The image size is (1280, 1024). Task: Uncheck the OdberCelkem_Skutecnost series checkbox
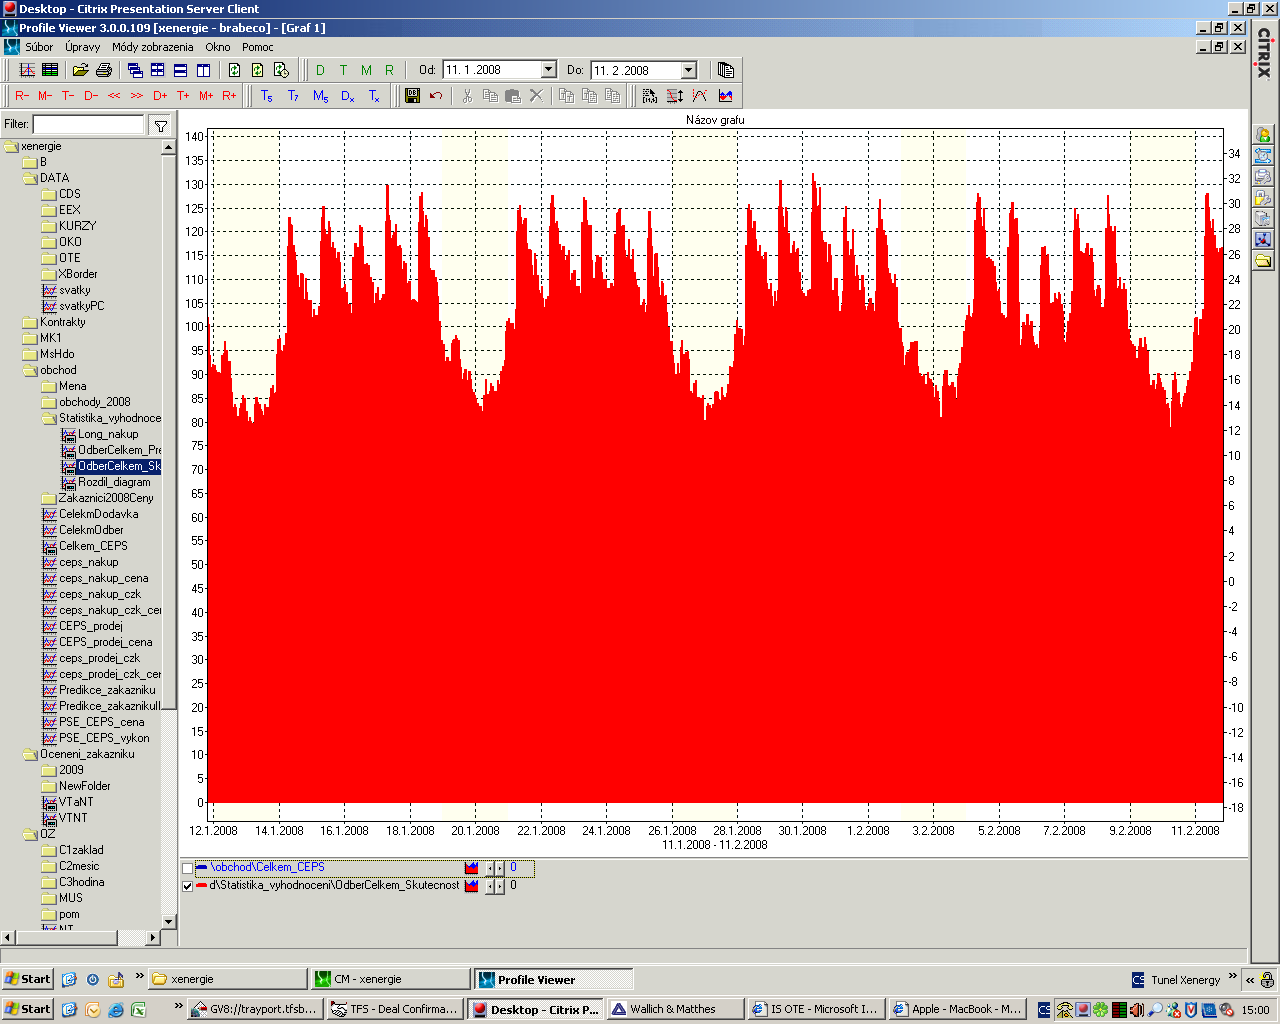point(187,885)
